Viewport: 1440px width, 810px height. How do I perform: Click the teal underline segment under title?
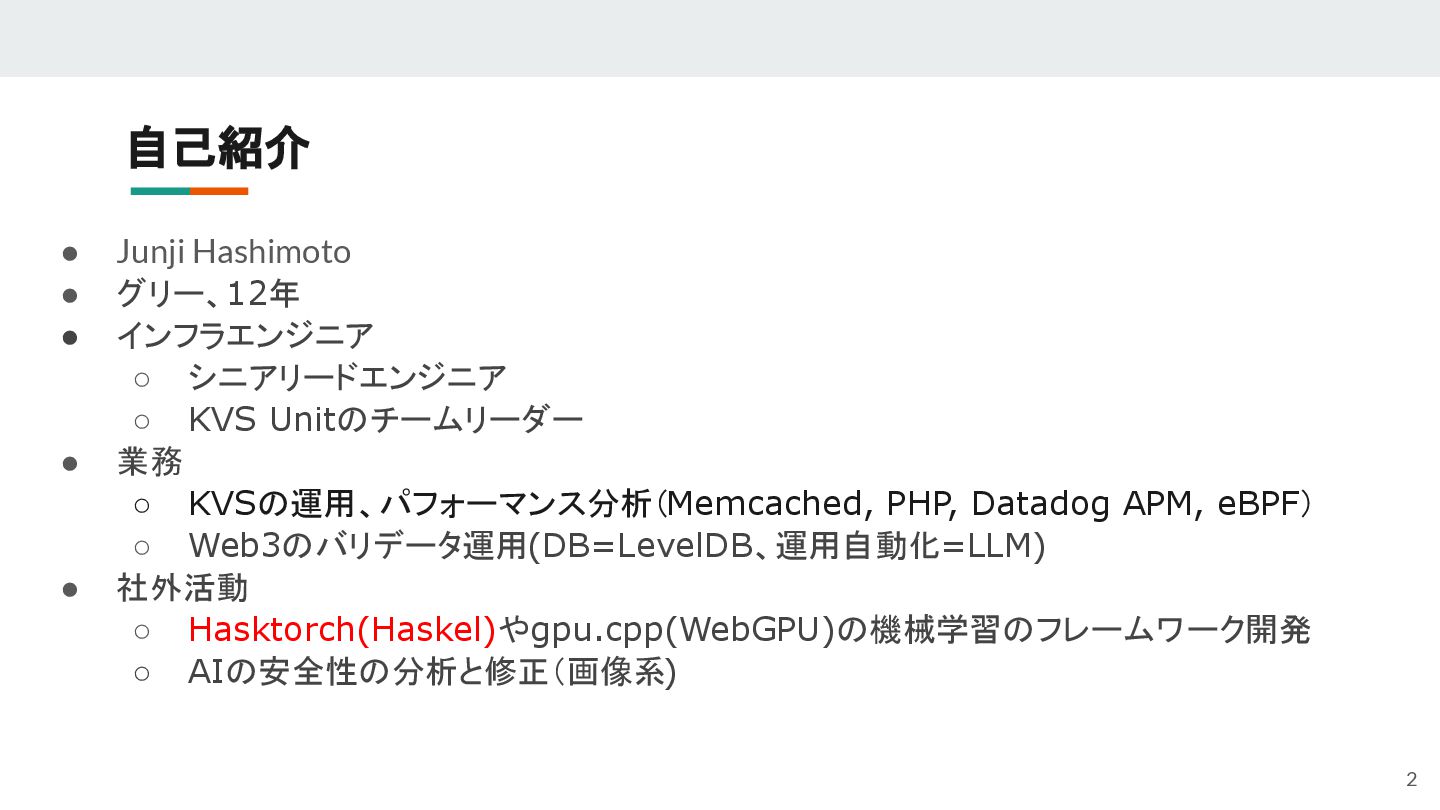(160, 190)
